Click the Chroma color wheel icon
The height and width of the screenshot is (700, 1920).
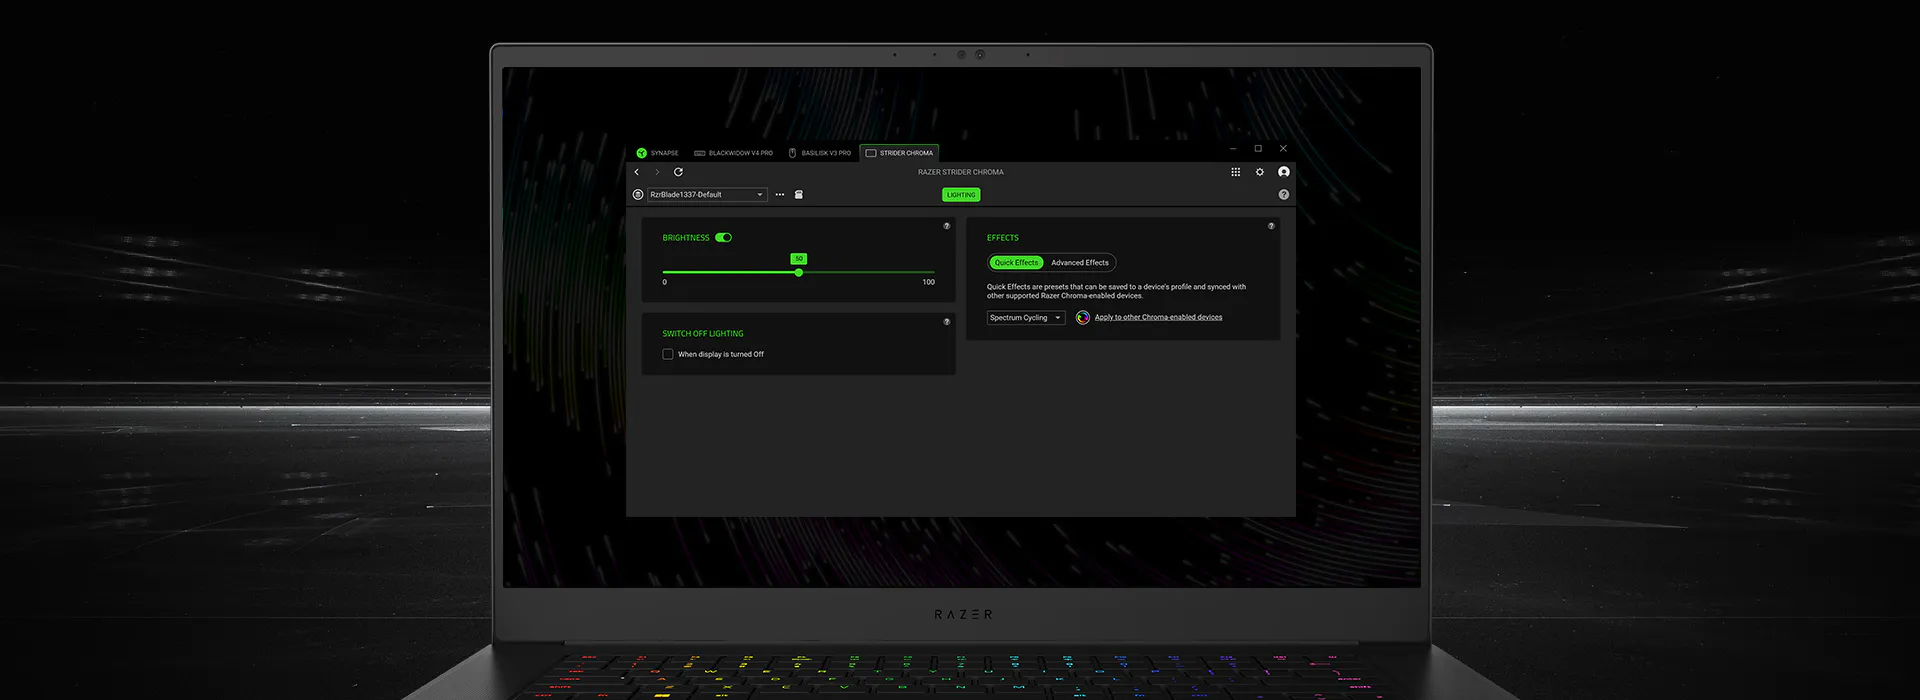click(x=1082, y=318)
